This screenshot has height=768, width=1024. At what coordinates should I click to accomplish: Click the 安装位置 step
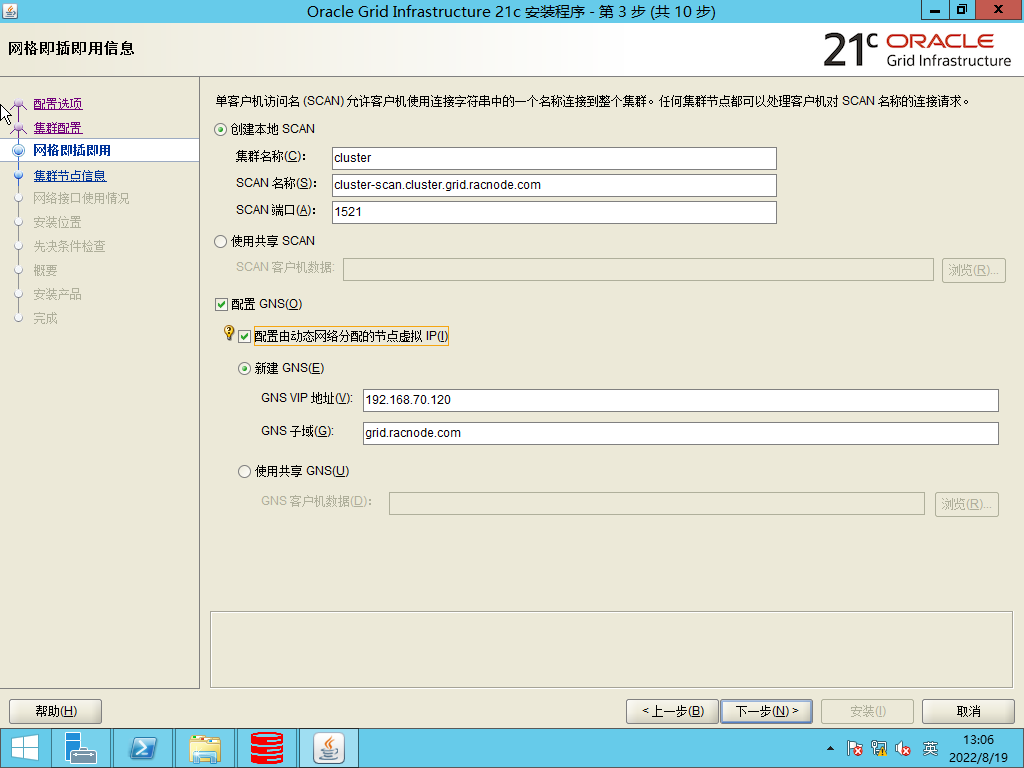click(x=57, y=222)
